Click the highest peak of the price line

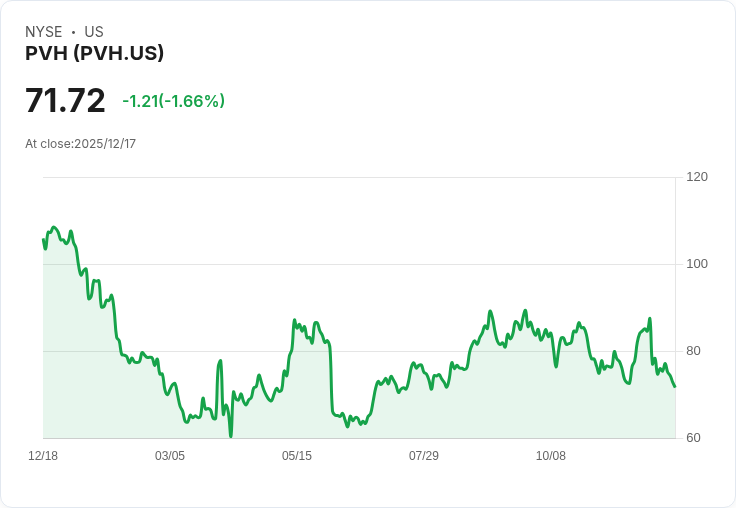click(54, 227)
